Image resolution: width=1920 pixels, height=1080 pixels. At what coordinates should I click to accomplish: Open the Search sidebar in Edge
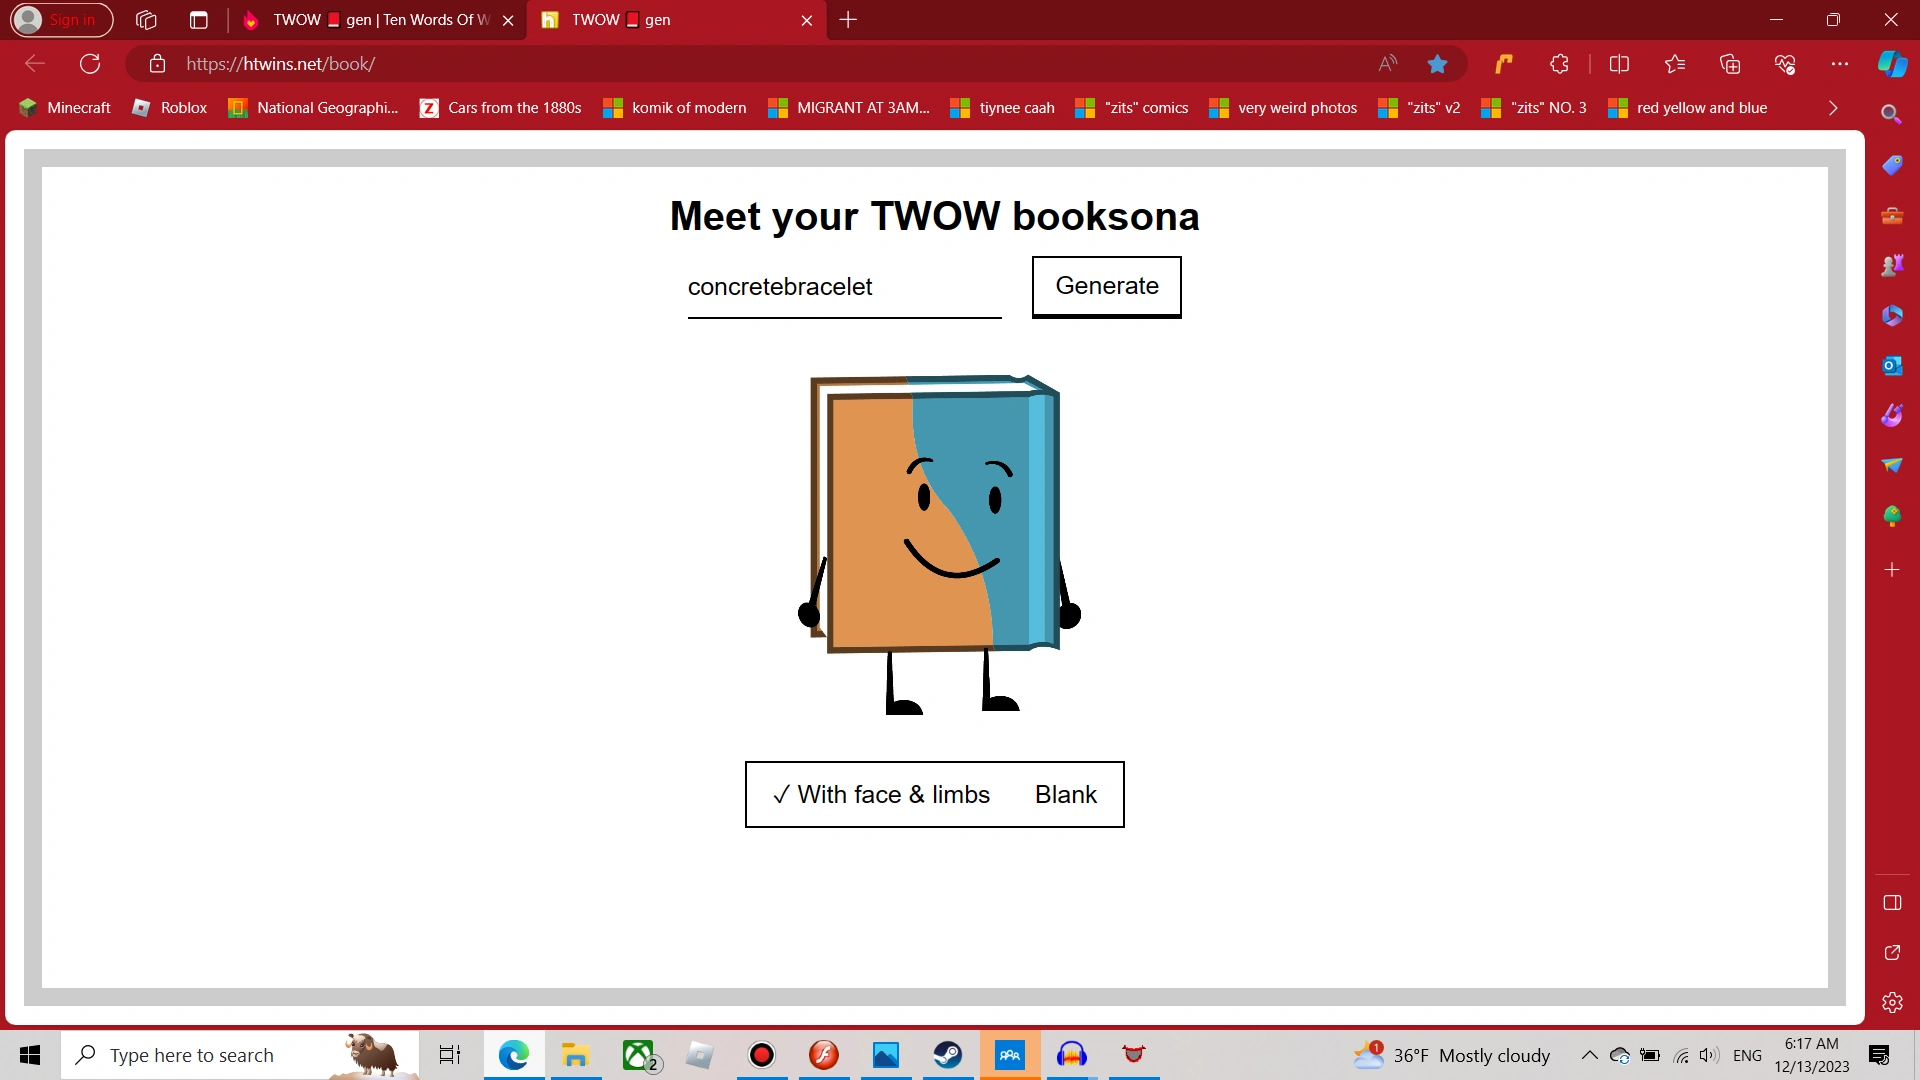coord(1892,114)
